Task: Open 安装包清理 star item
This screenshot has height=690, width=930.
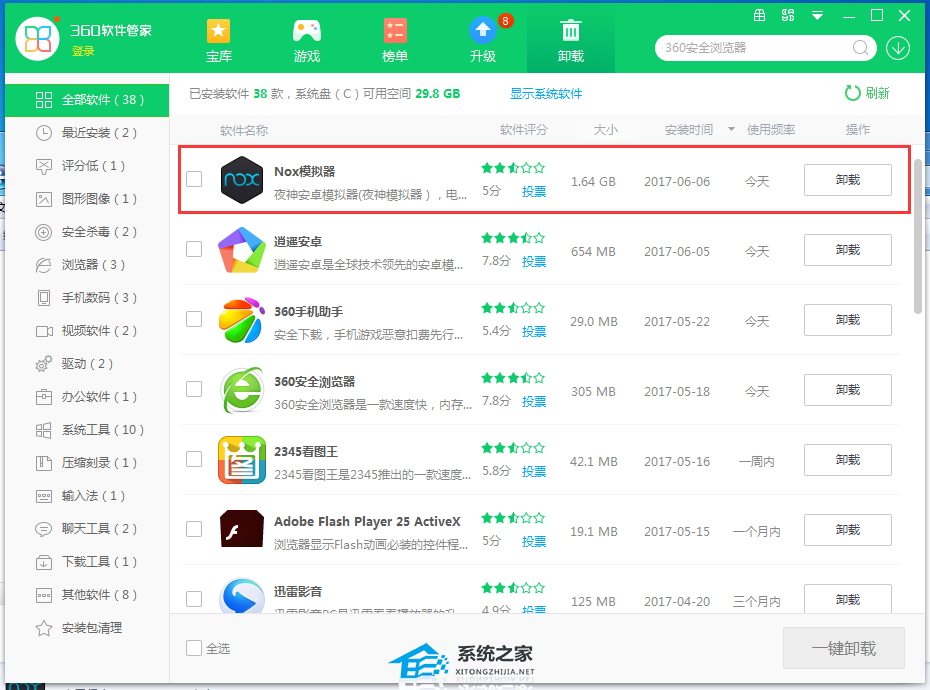Action: click(x=87, y=628)
